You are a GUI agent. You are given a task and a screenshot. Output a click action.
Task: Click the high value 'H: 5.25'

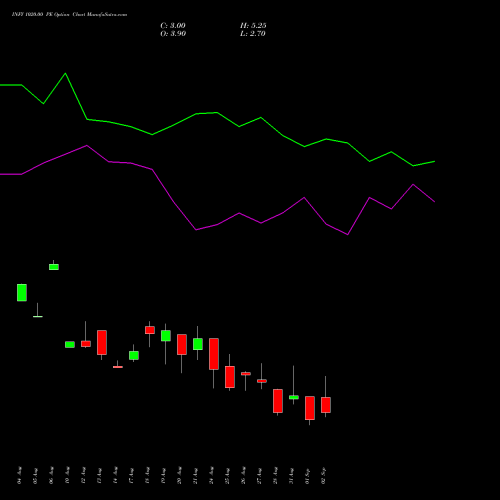click(253, 26)
